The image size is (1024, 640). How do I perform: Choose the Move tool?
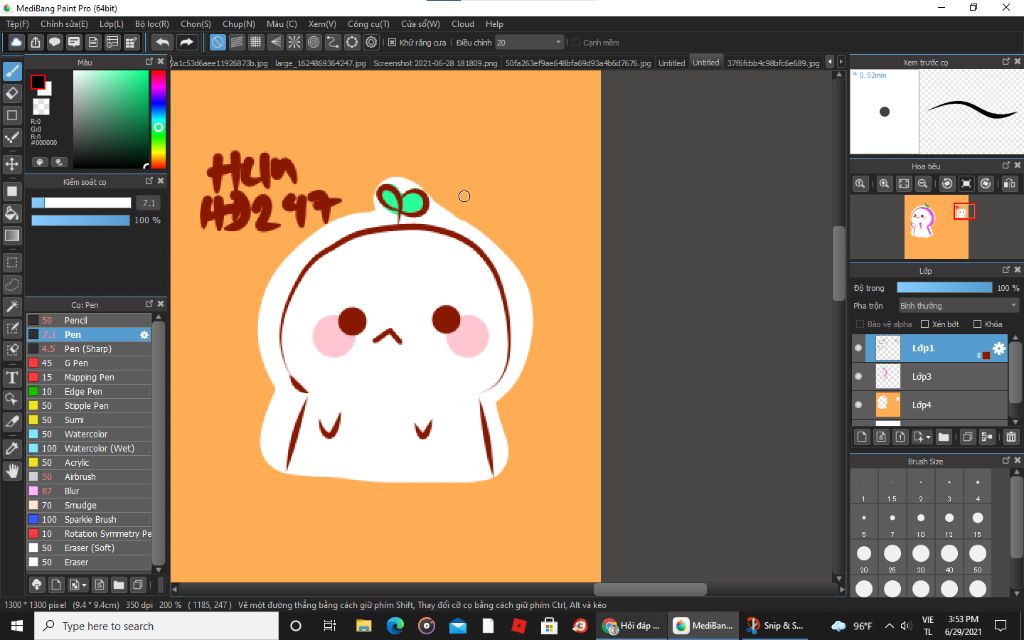click(x=12, y=163)
